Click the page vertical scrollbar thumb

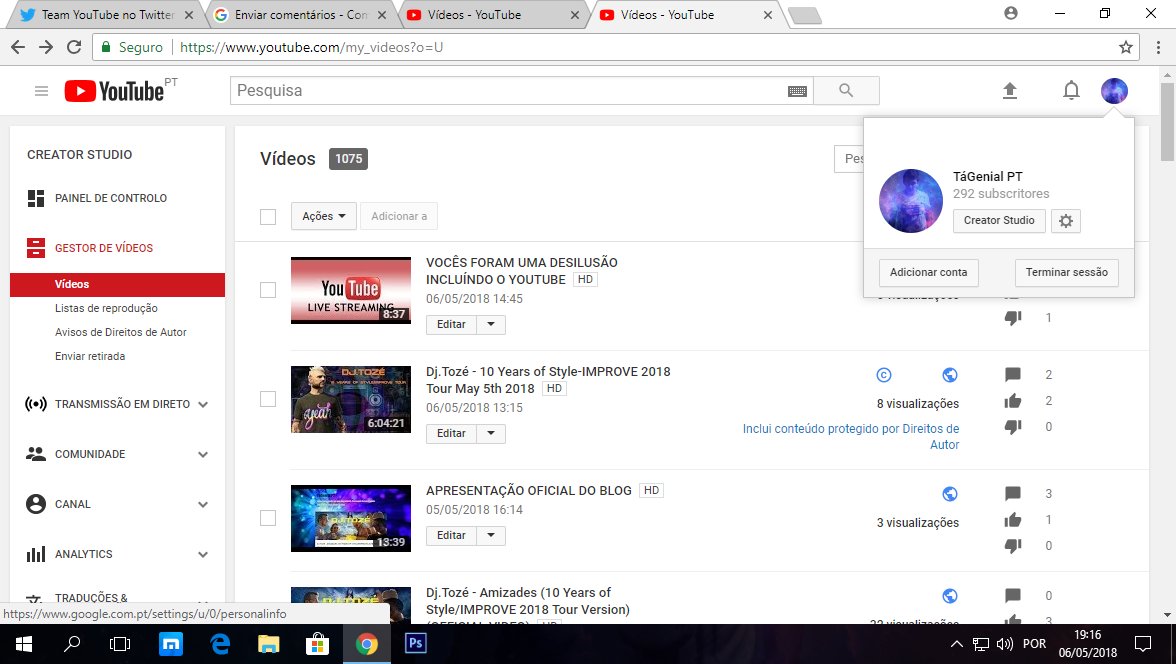1167,122
